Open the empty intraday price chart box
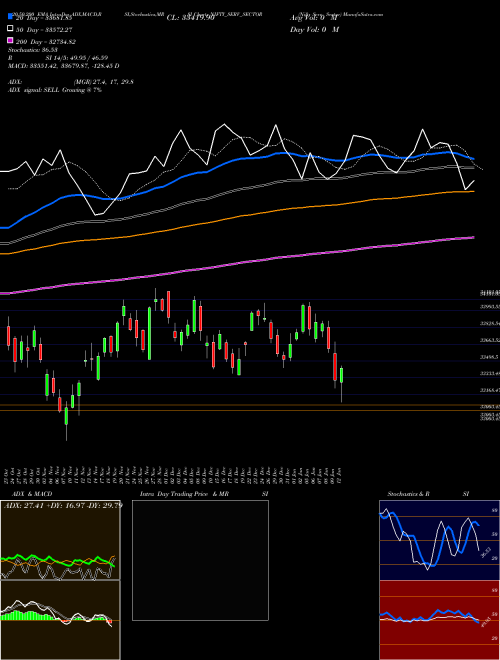This screenshot has width=500, height=660. pos(200,560)
